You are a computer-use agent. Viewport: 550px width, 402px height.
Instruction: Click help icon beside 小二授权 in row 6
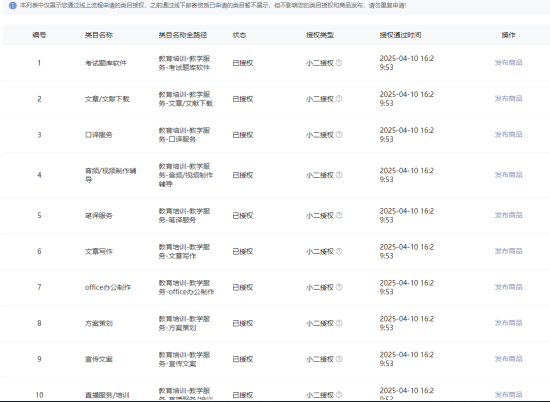coord(339,252)
